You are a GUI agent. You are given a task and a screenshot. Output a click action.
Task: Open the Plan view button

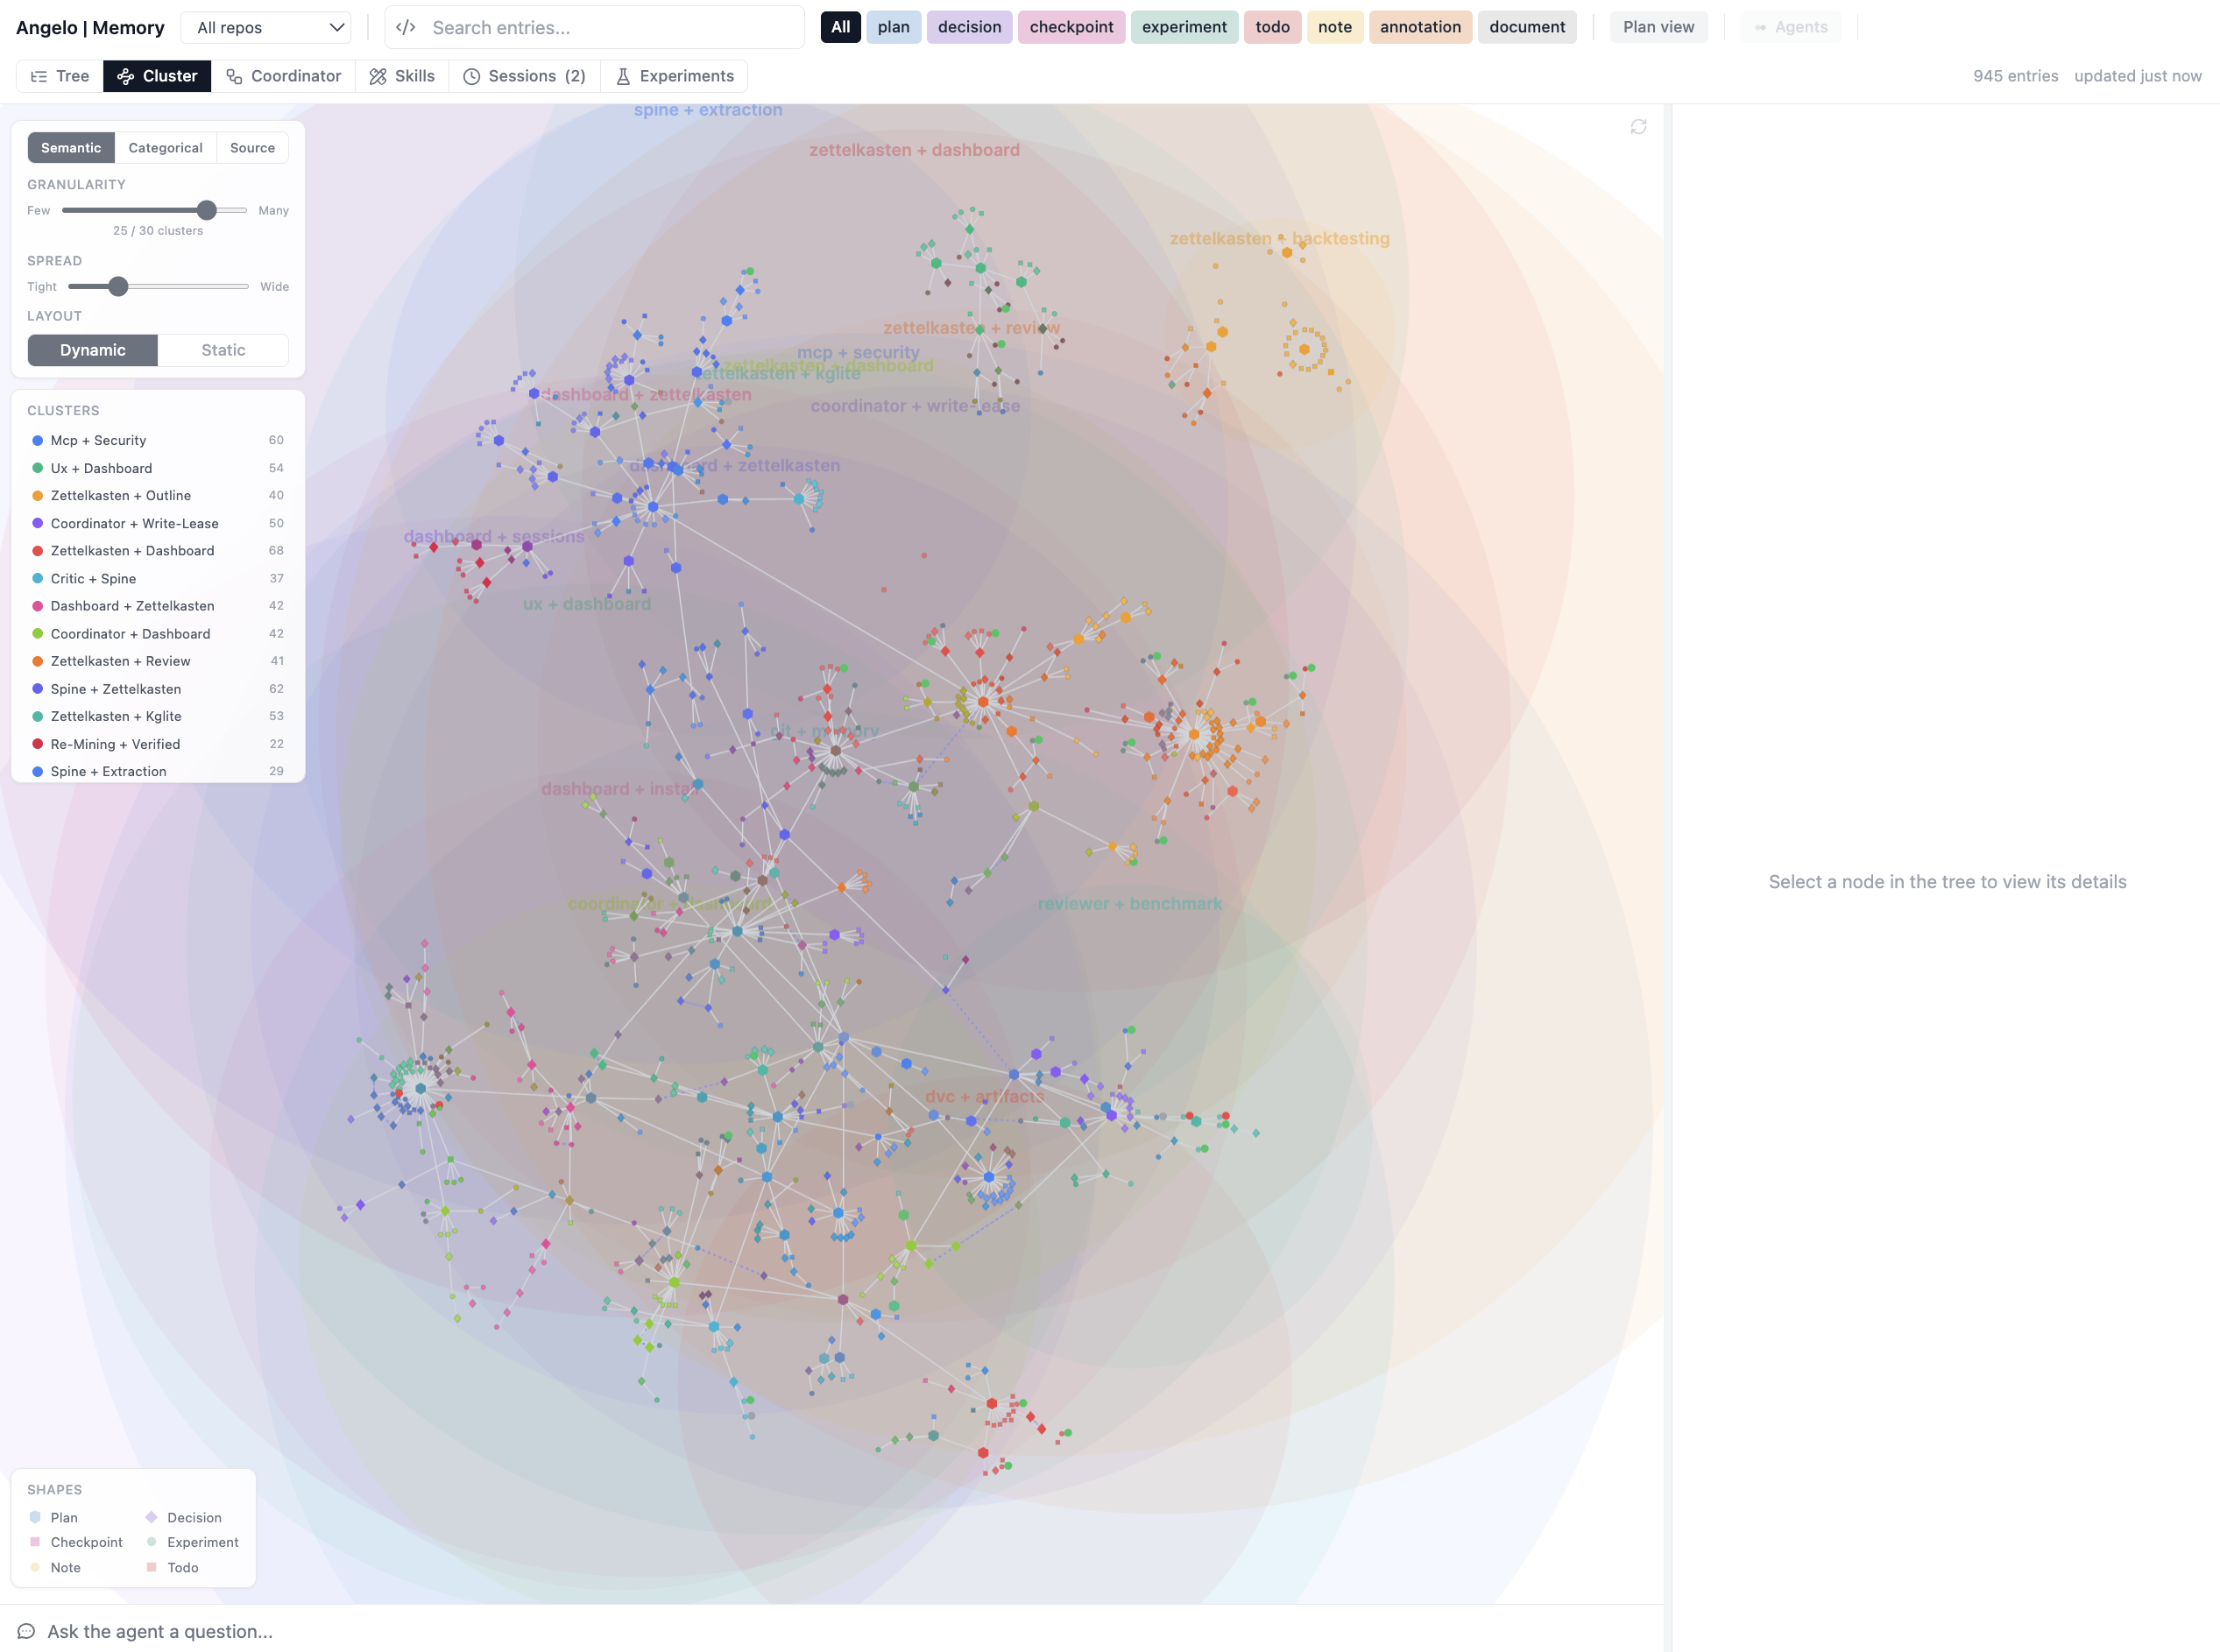[x=1658, y=27]
